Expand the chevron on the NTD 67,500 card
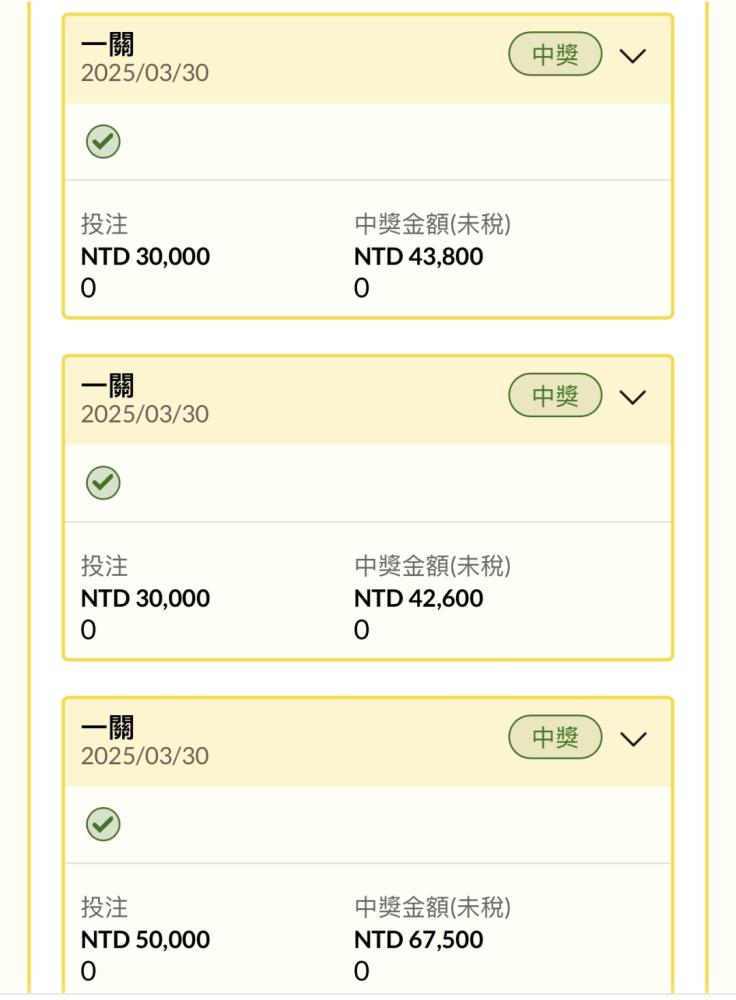 point(633,738)
